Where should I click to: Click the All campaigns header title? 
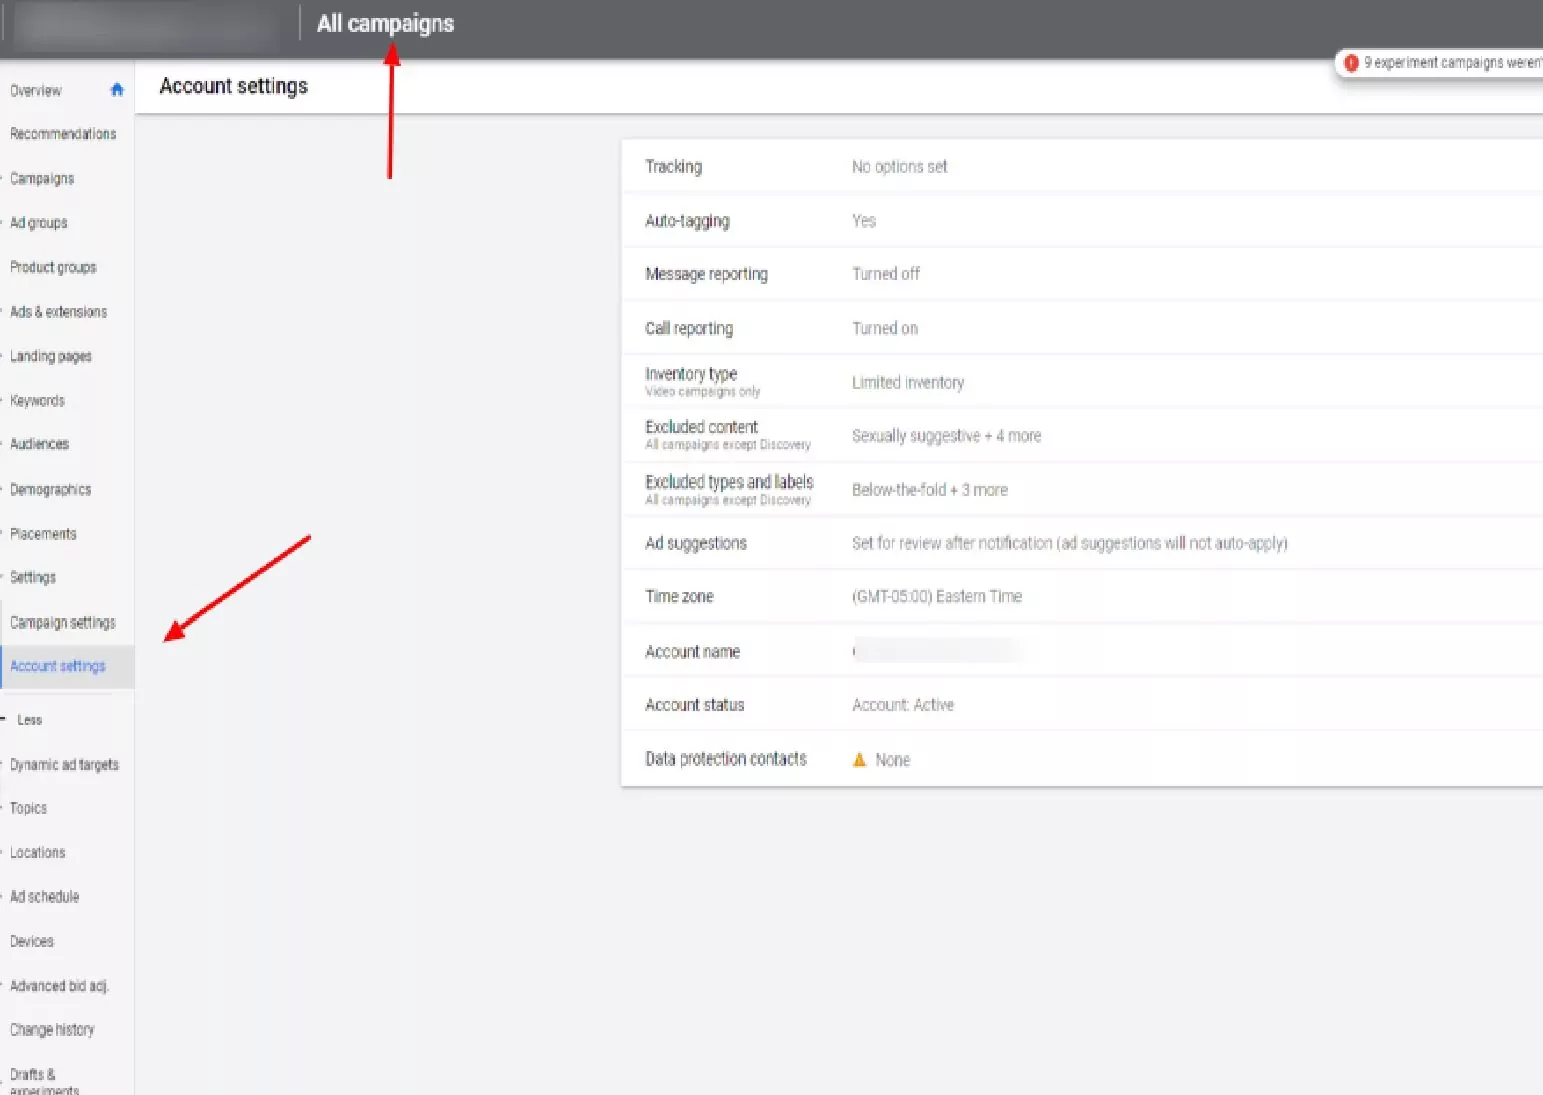pyautogui.click(x=385, y=24)
